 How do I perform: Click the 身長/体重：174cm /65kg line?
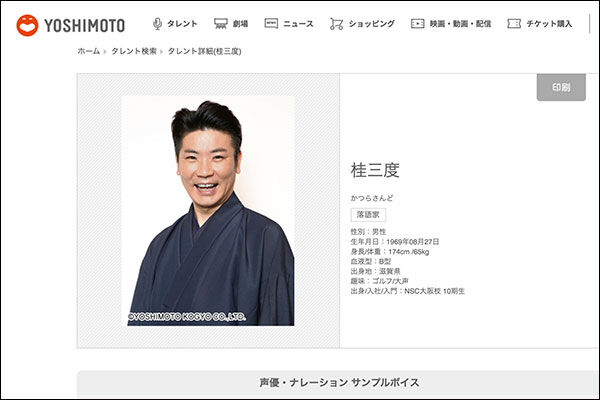pos(390,251)
